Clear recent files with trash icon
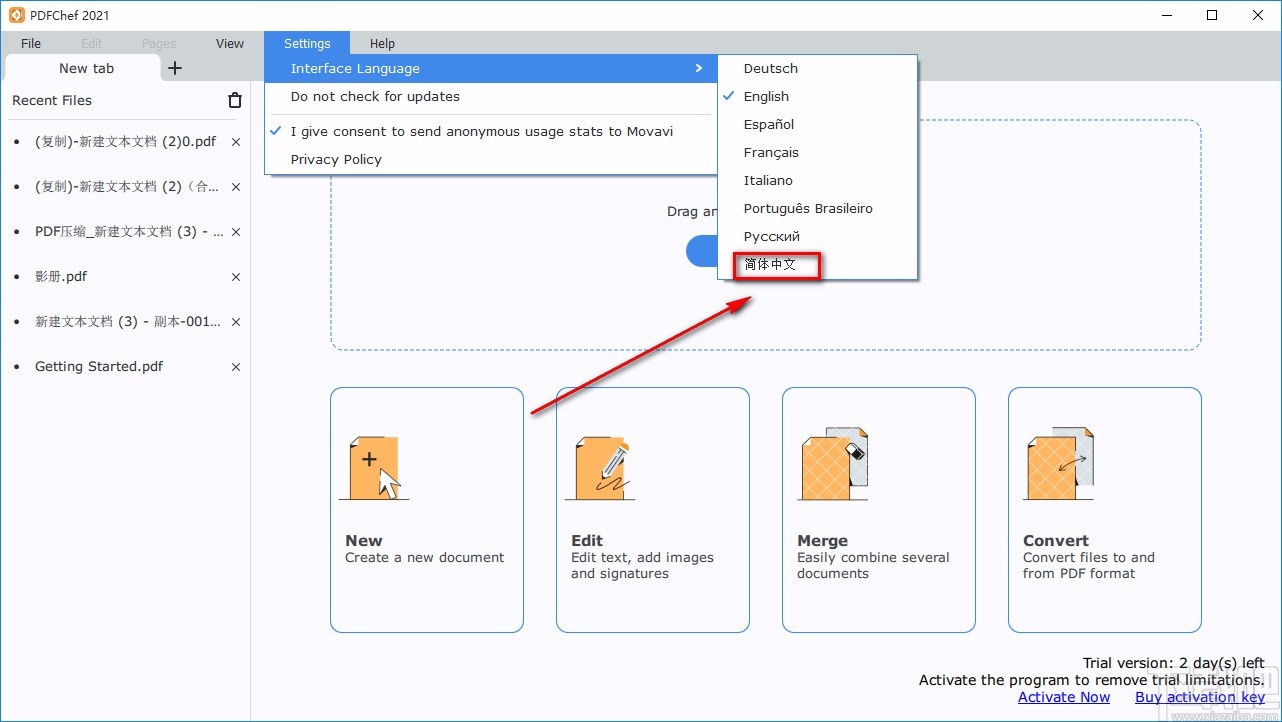 click(x=235, y=100)
